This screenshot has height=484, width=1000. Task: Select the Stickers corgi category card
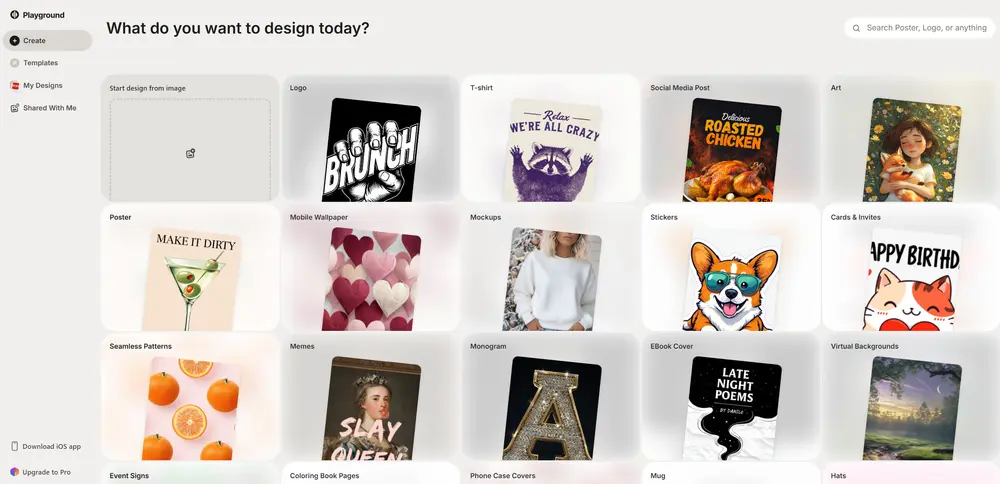click(730, 268)
